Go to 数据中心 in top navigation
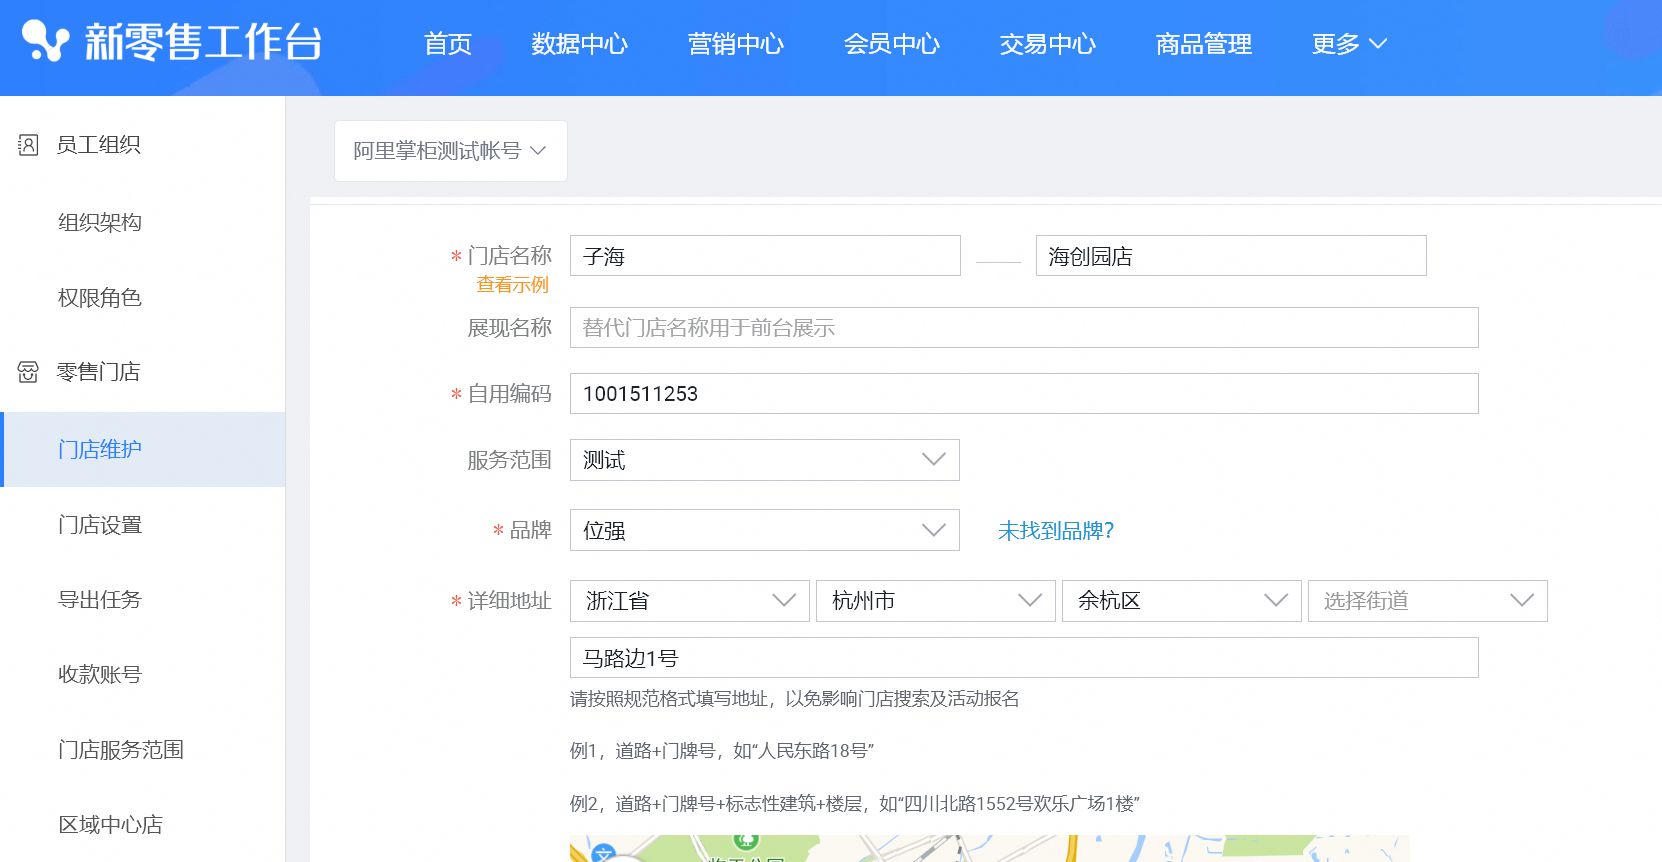Viewport: 1662px width, 862px height. [x=579, y=44]
